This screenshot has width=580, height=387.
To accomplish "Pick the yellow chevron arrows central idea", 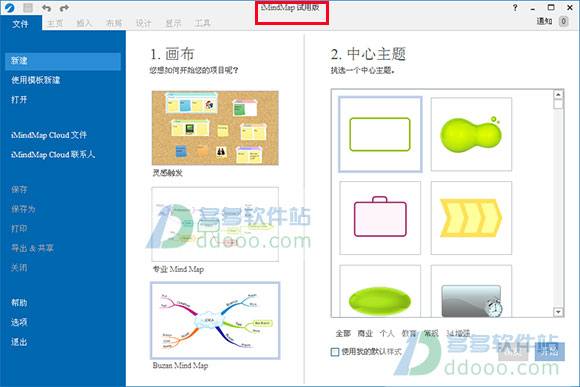I will pyautogui.click(x=471, y=218).
